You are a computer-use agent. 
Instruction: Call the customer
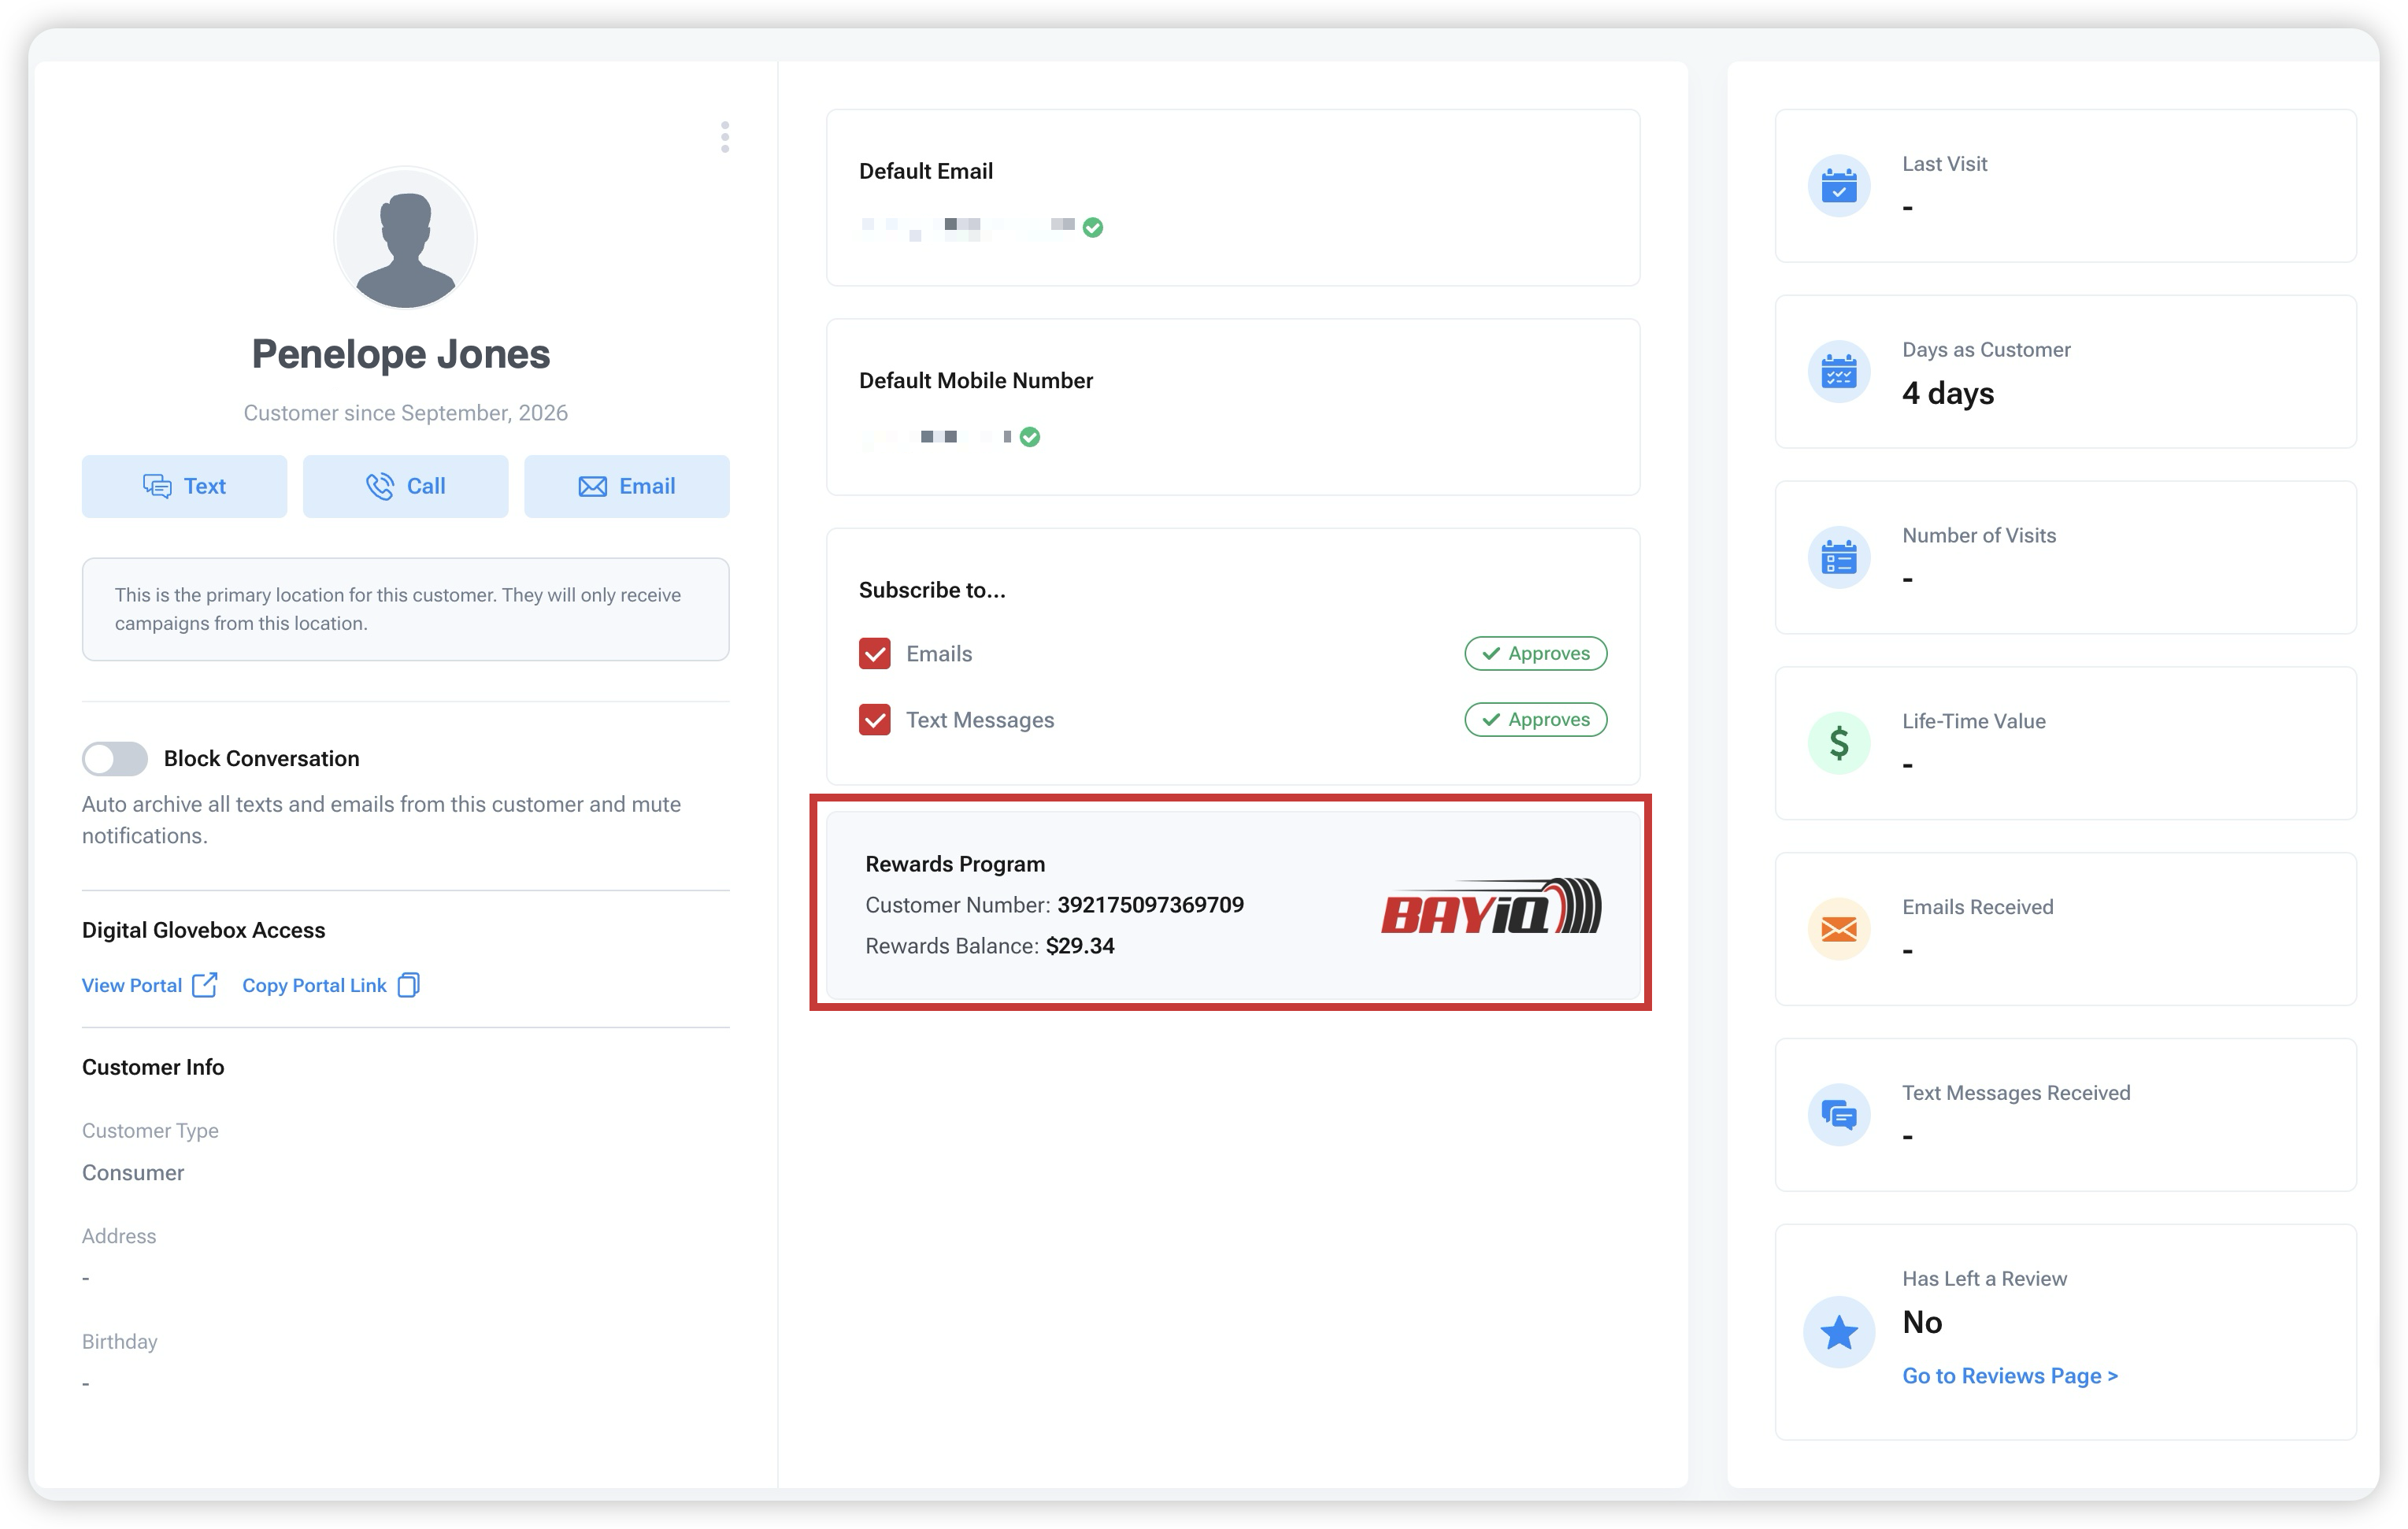[x=405, y=486]
